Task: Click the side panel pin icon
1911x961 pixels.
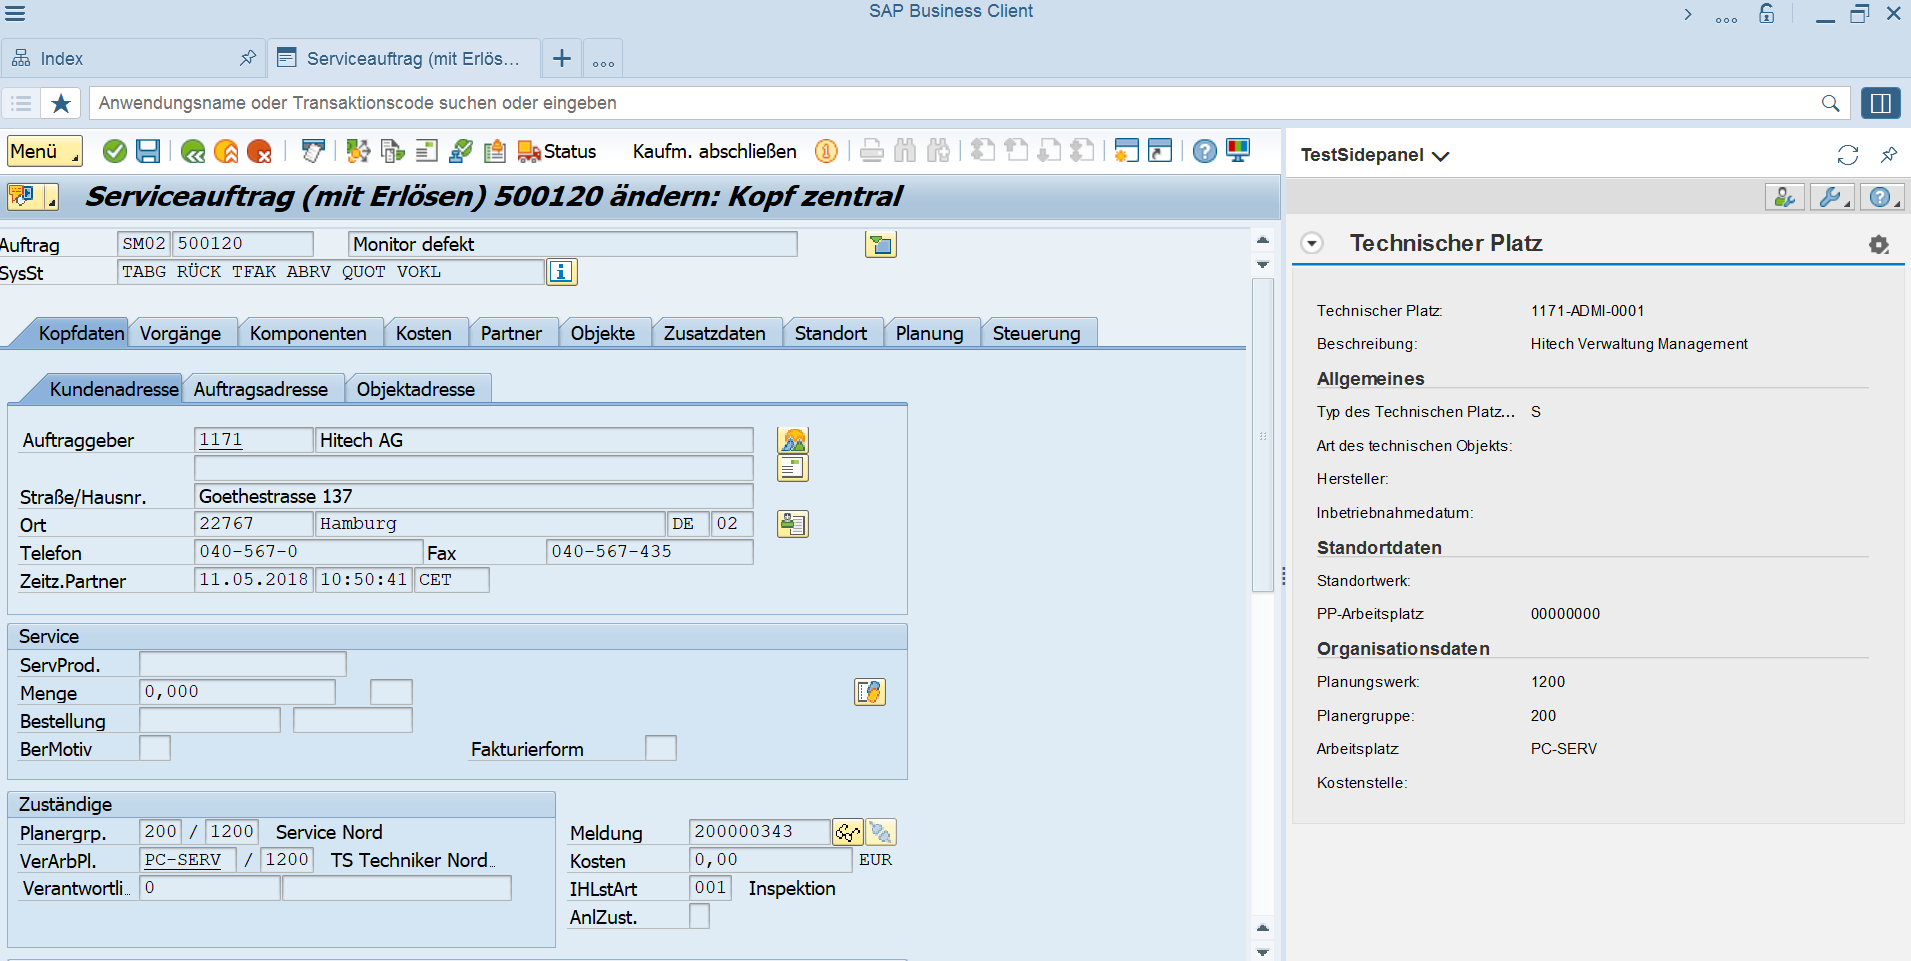Action: [1888, 155]
